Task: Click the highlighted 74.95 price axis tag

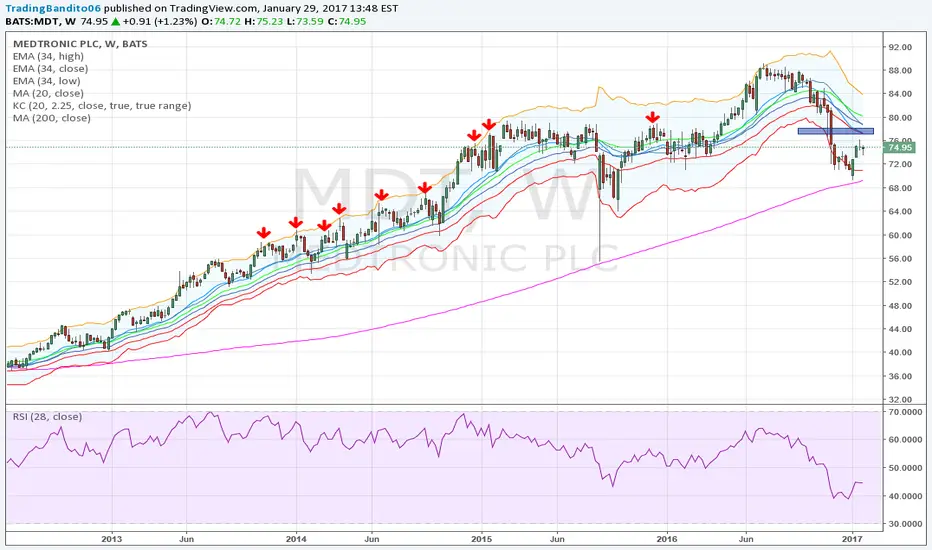Action: click(899, 147)
